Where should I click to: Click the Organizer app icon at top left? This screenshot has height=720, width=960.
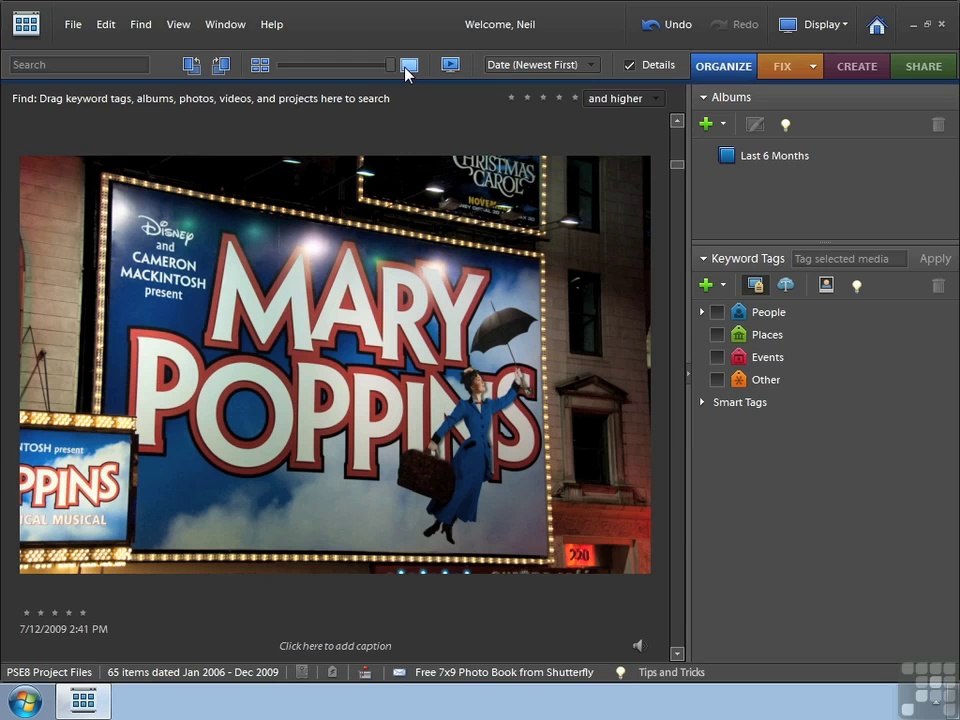pos(26,24)
